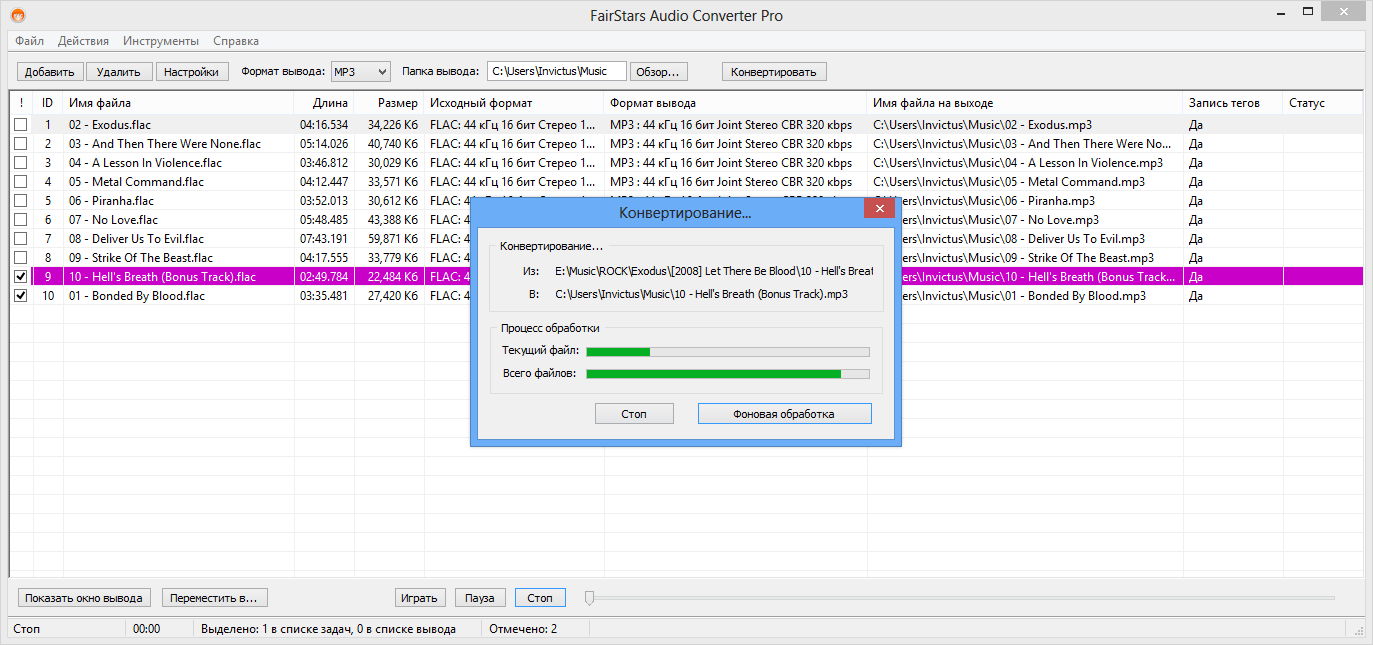Sort by Длина column header
Viewport: 1373px width, 645px height.
(324, 103)
